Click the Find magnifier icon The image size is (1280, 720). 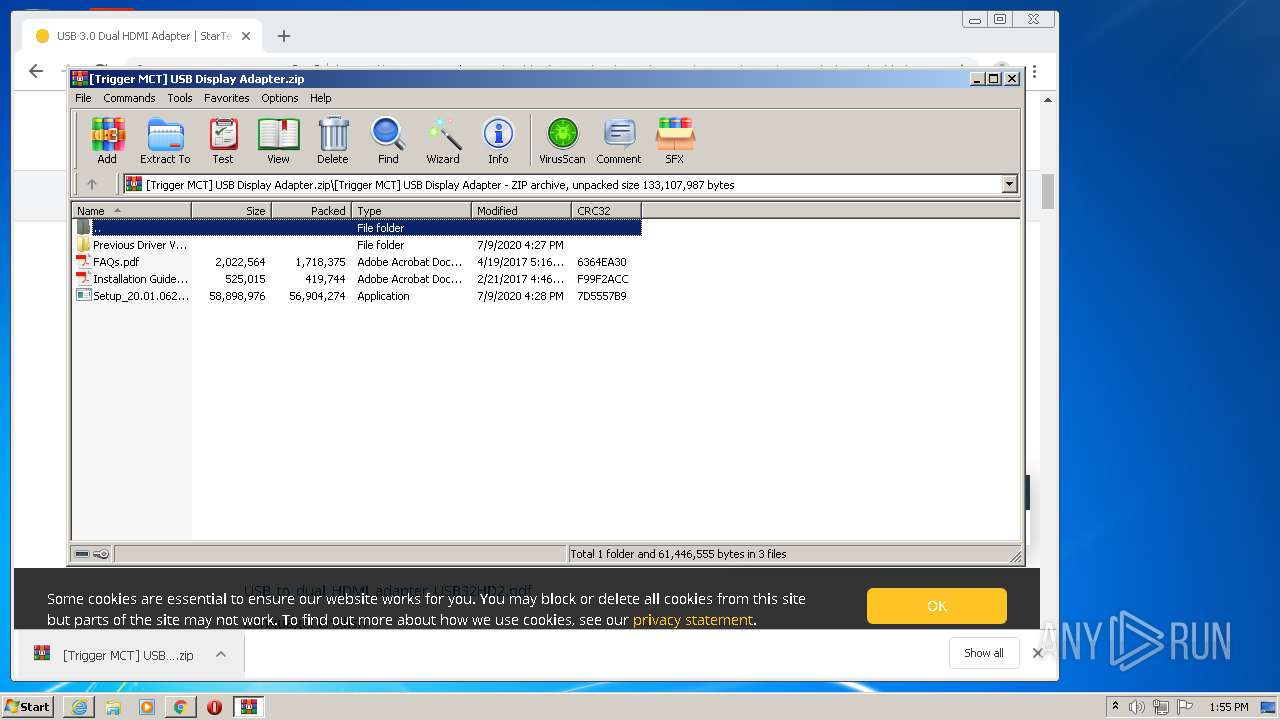point(388,140)
